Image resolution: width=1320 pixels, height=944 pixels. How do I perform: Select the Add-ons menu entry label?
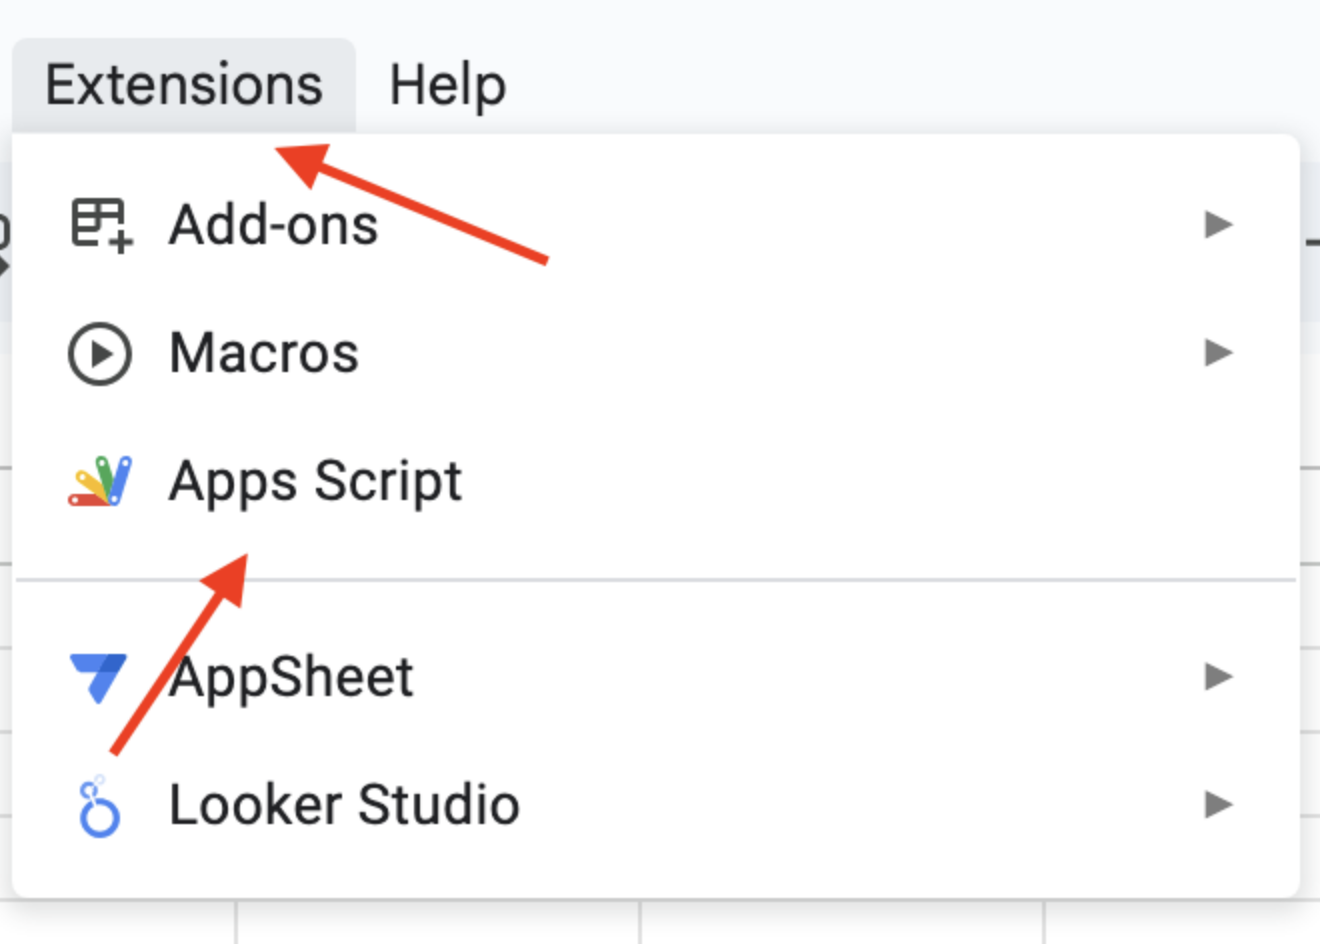(x=273, y=224)
